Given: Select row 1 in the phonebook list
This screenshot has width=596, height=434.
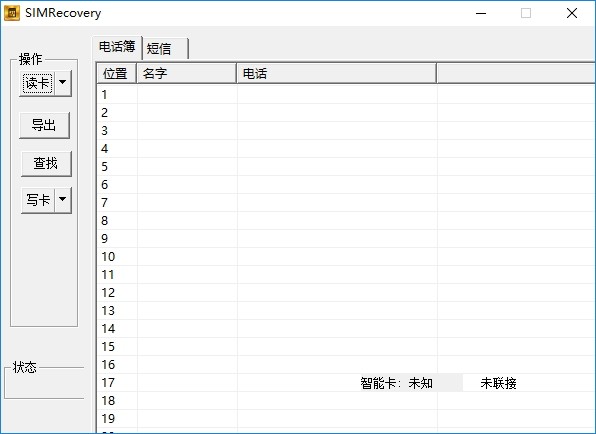Looking at the screenshot, I should [346, 95].
